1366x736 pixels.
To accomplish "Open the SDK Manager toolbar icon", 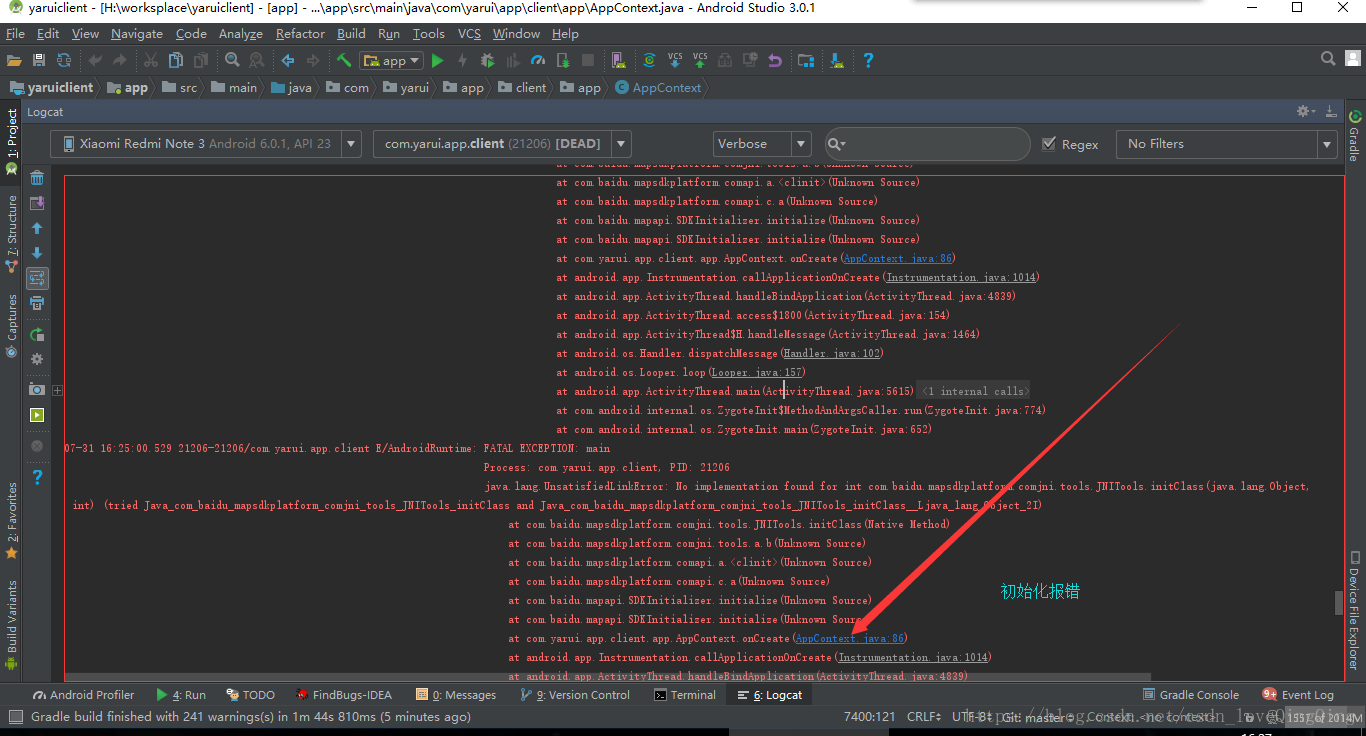I will point(837,60).
